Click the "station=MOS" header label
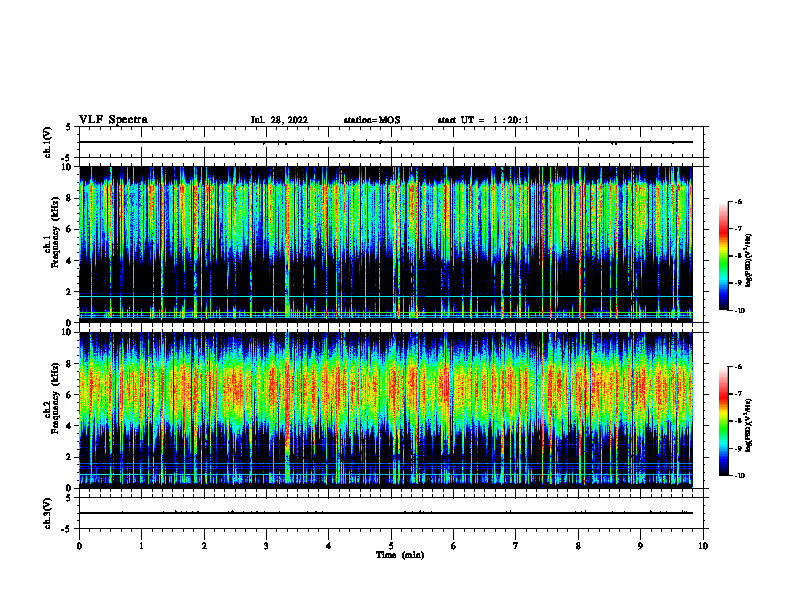This screenshot has width=792, height=612. click(372, 120)
